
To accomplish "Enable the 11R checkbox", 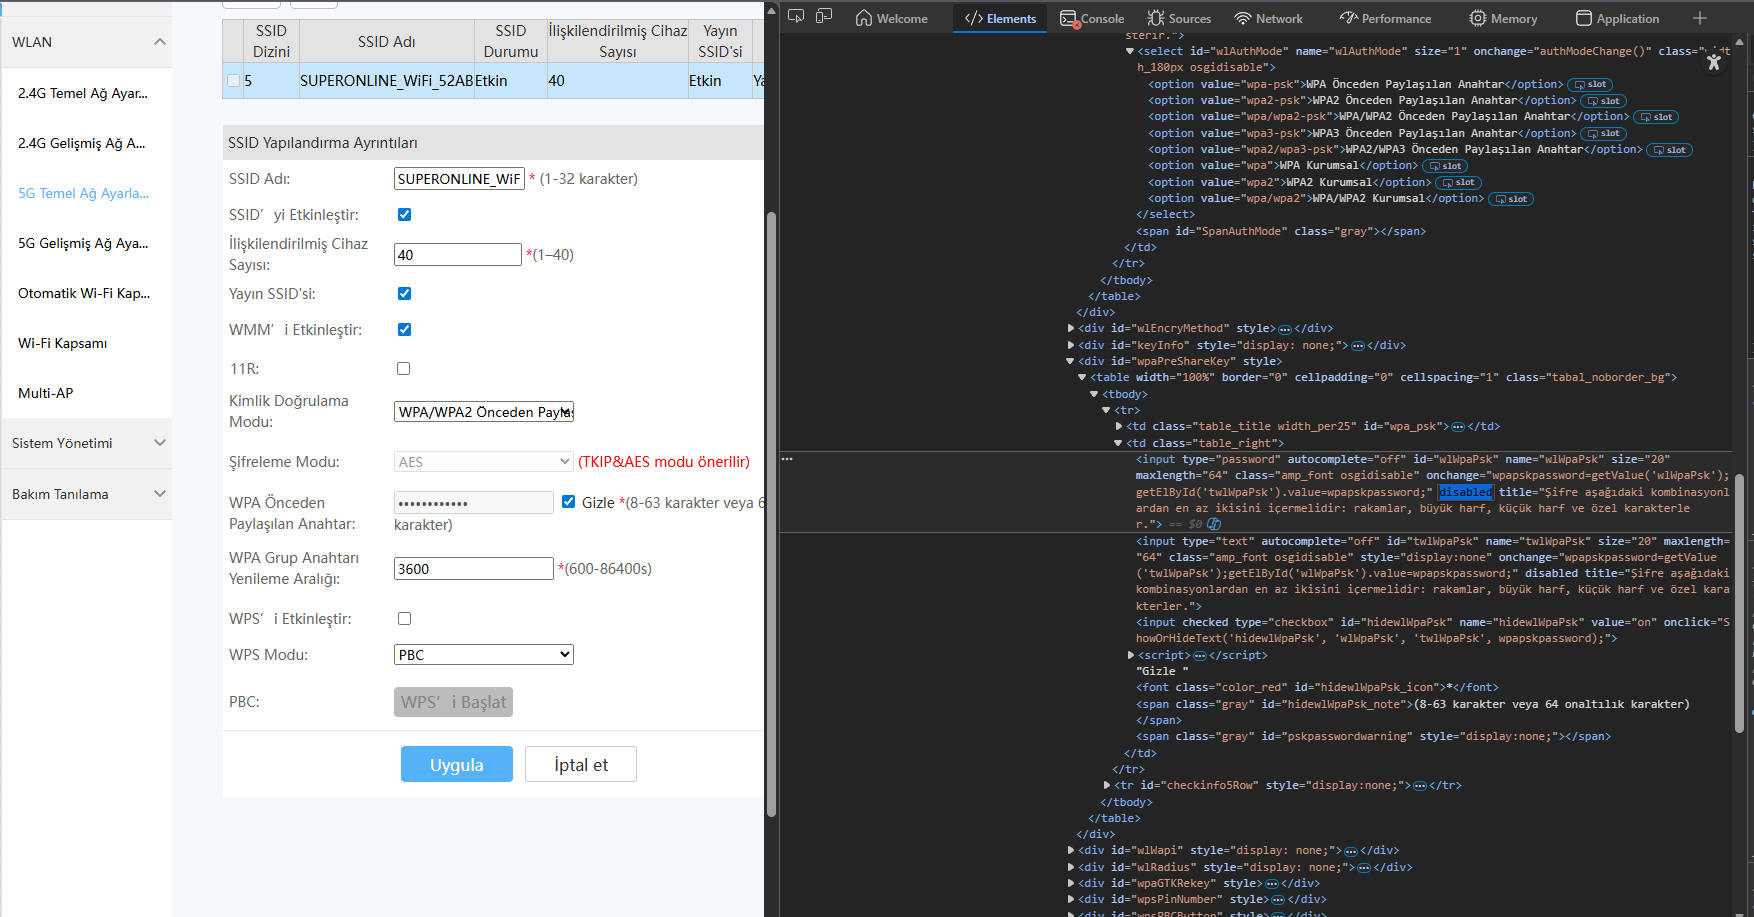I will coord(404,369).
